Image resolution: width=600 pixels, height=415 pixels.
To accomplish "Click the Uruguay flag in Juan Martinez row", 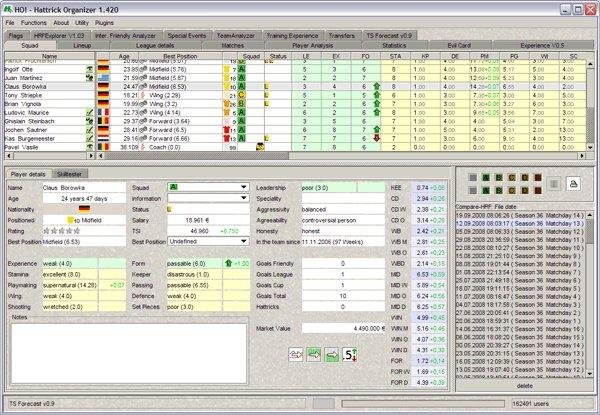I will click(x=103, y=78).
